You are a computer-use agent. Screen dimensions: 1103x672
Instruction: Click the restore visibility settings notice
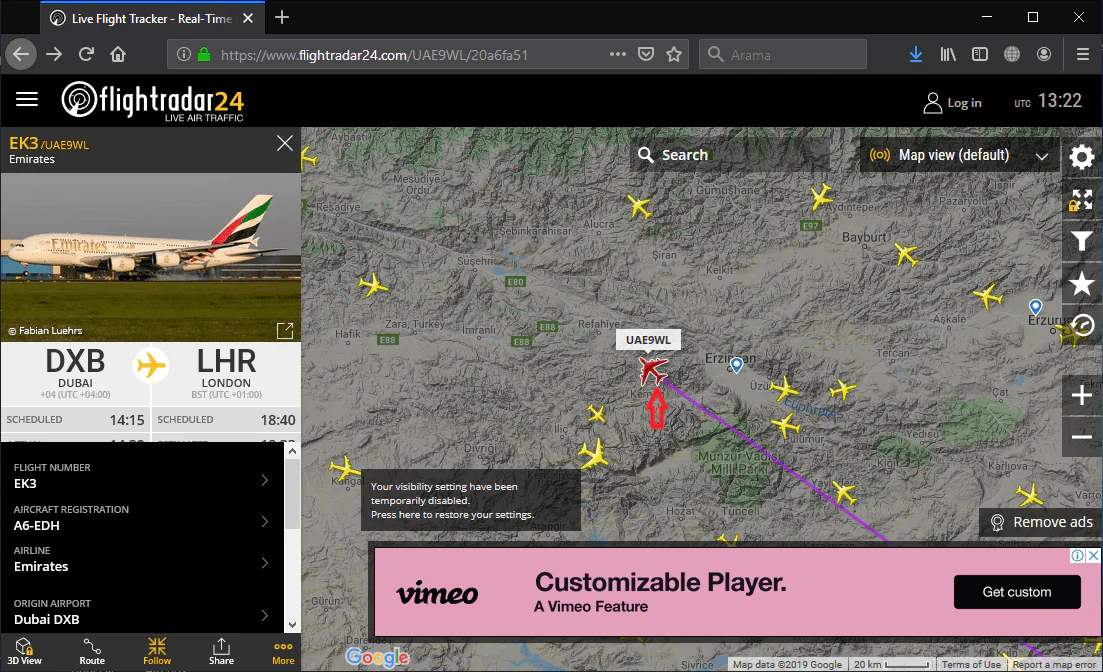pos(471,500)
